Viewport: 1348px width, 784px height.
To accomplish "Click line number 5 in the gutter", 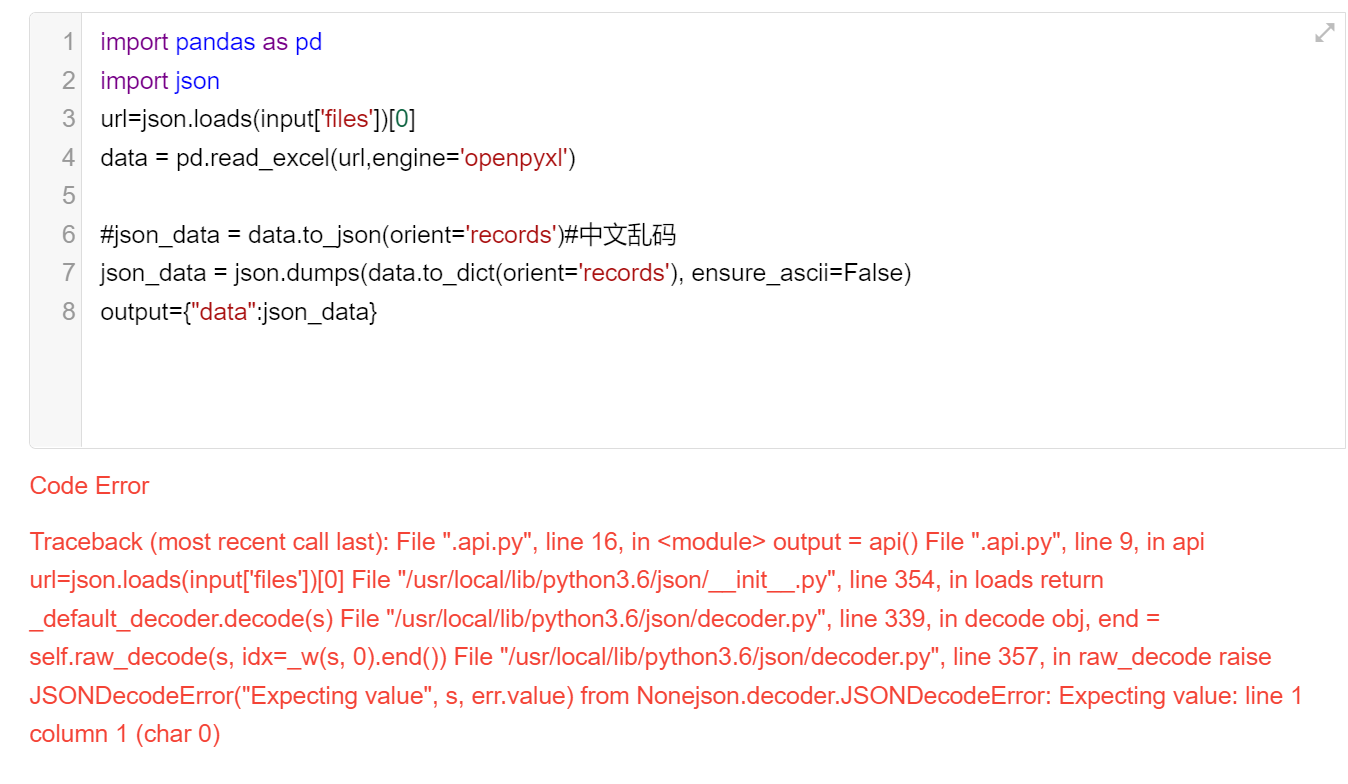I will point(68,196).
